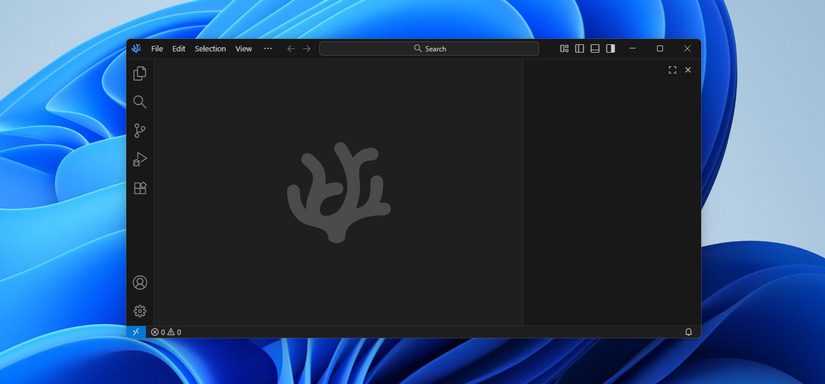Open Customize Layout control
Screen dimensions: 825x384
(x=564, y=48)
